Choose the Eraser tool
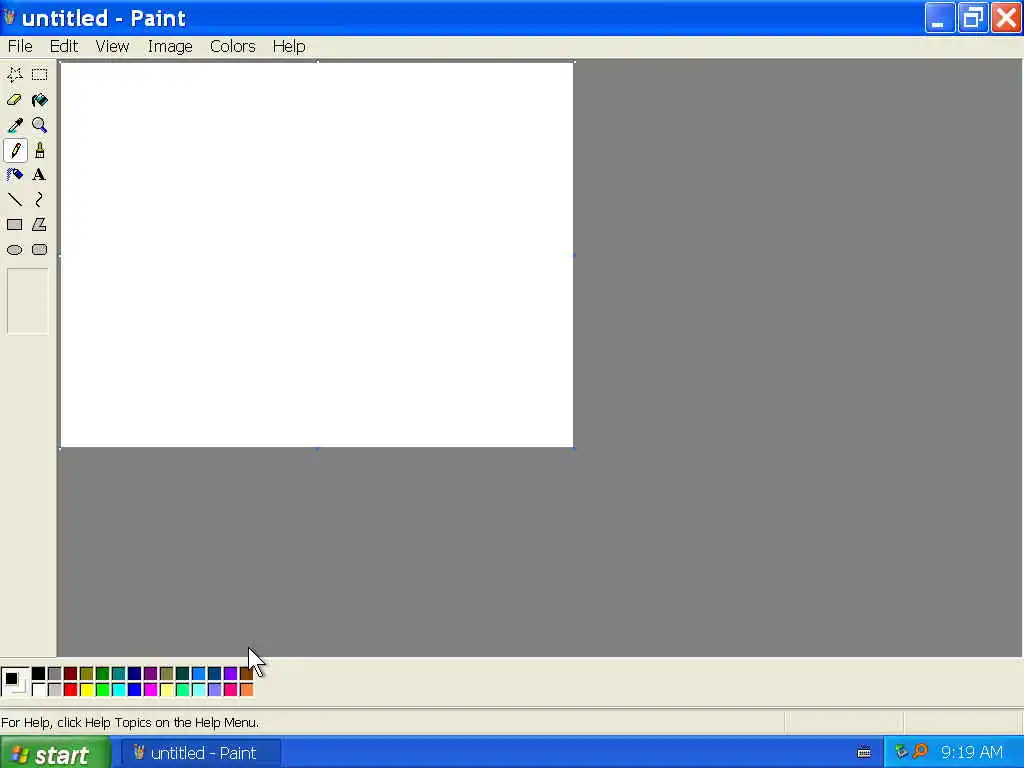This screenshot has height=768, width=1024. 15,100
